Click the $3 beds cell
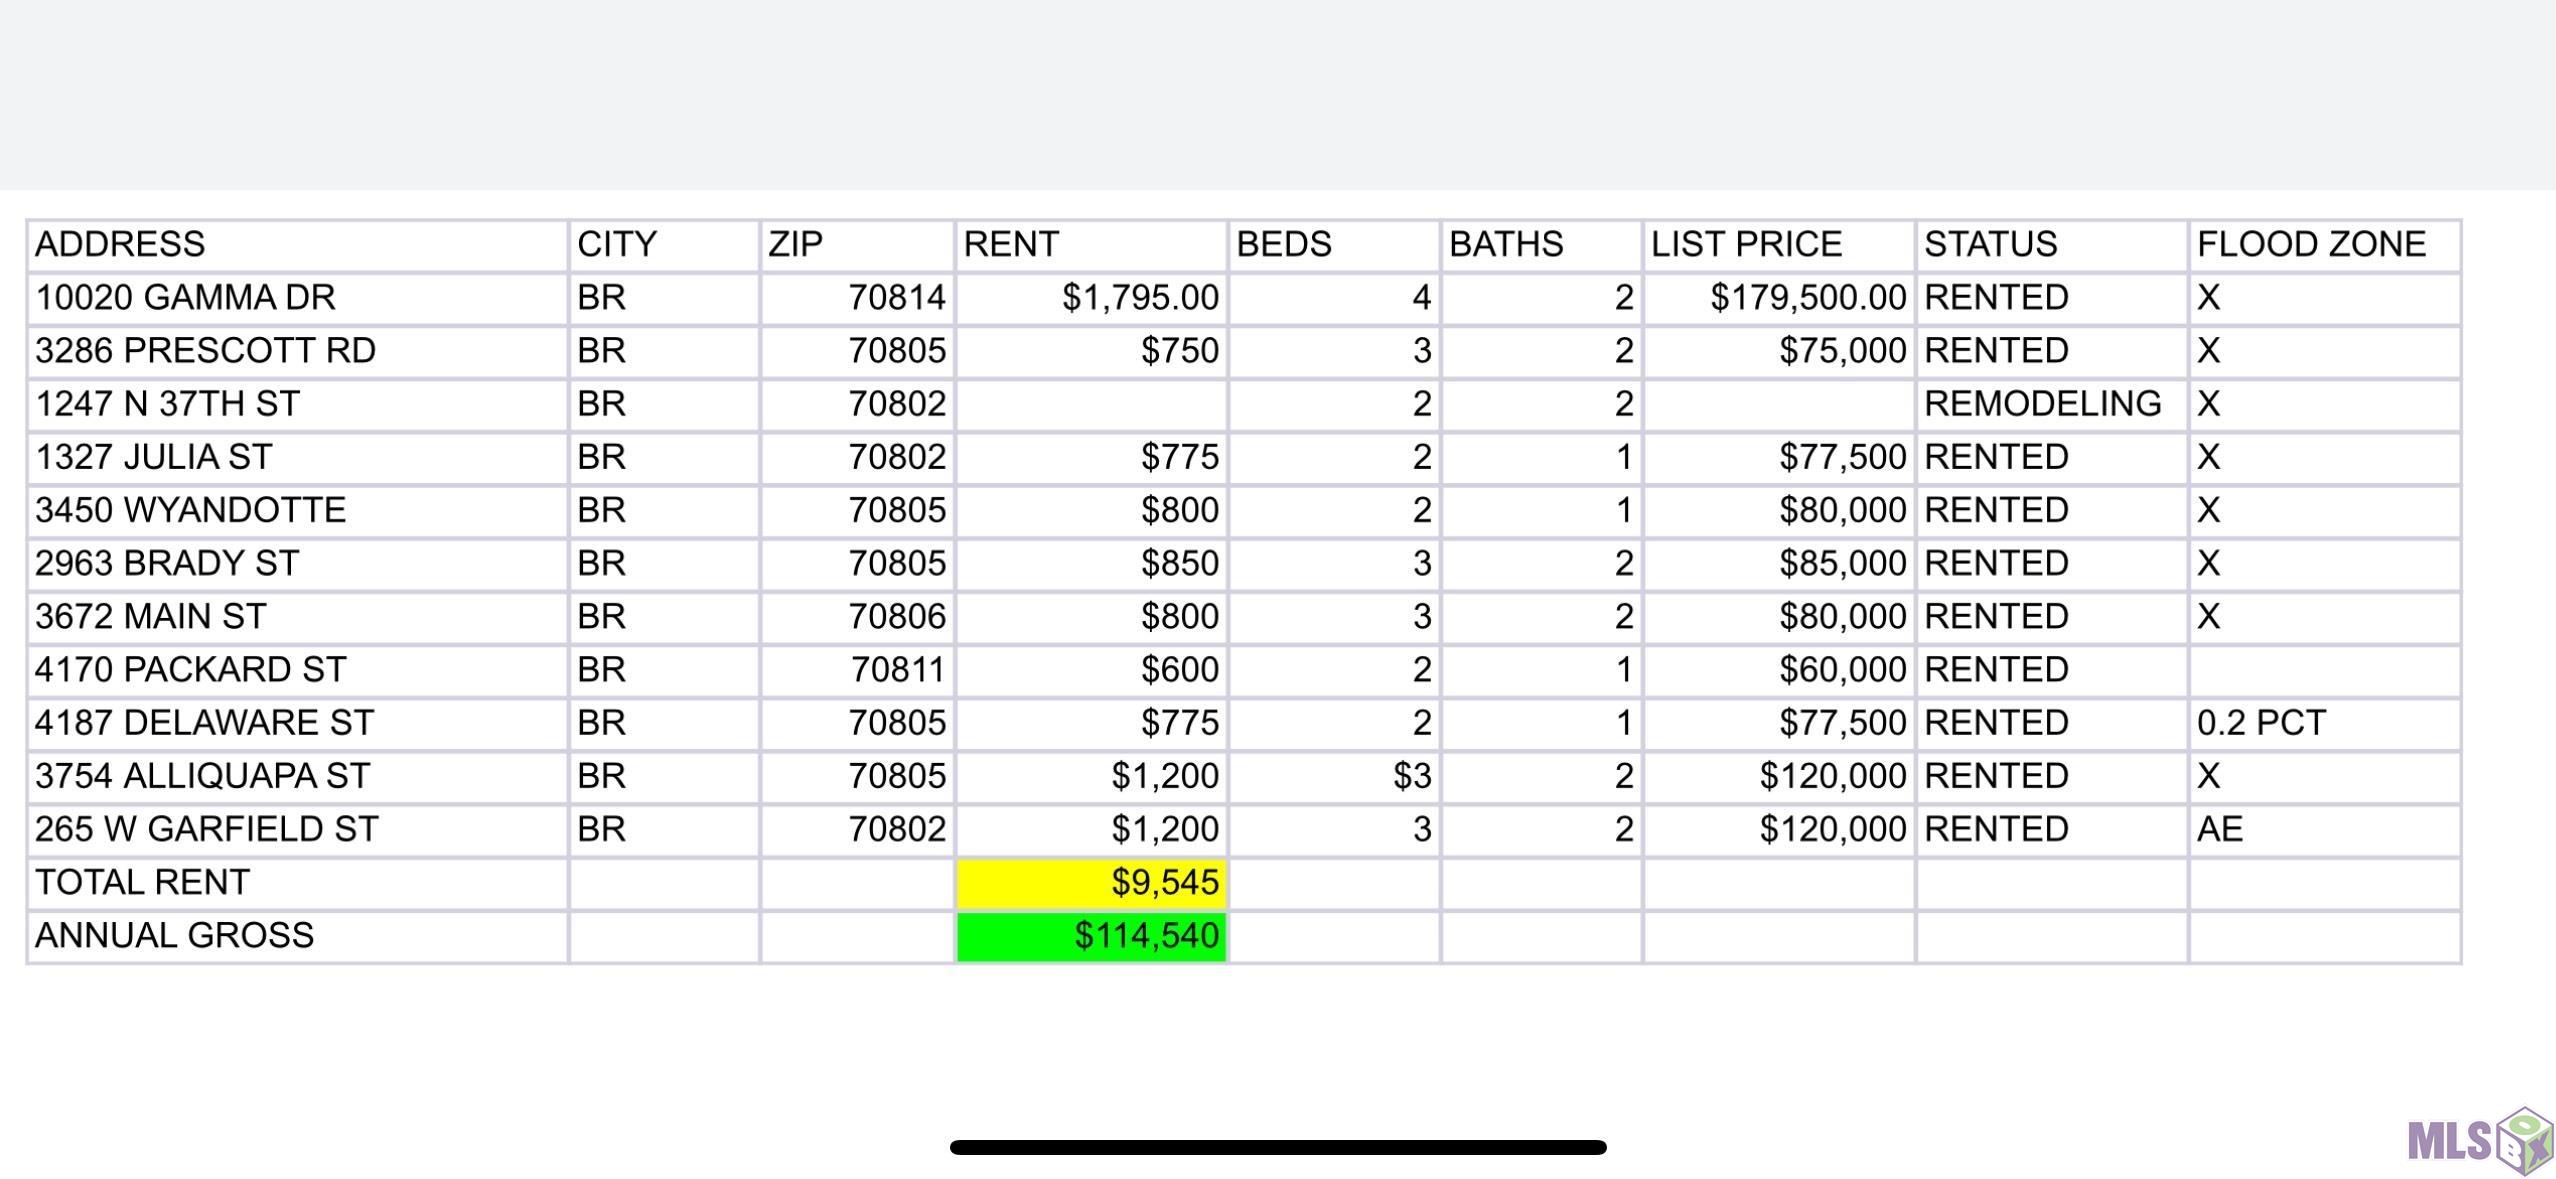This screenshot has height=1179, width=2556. click(1333, 776)
